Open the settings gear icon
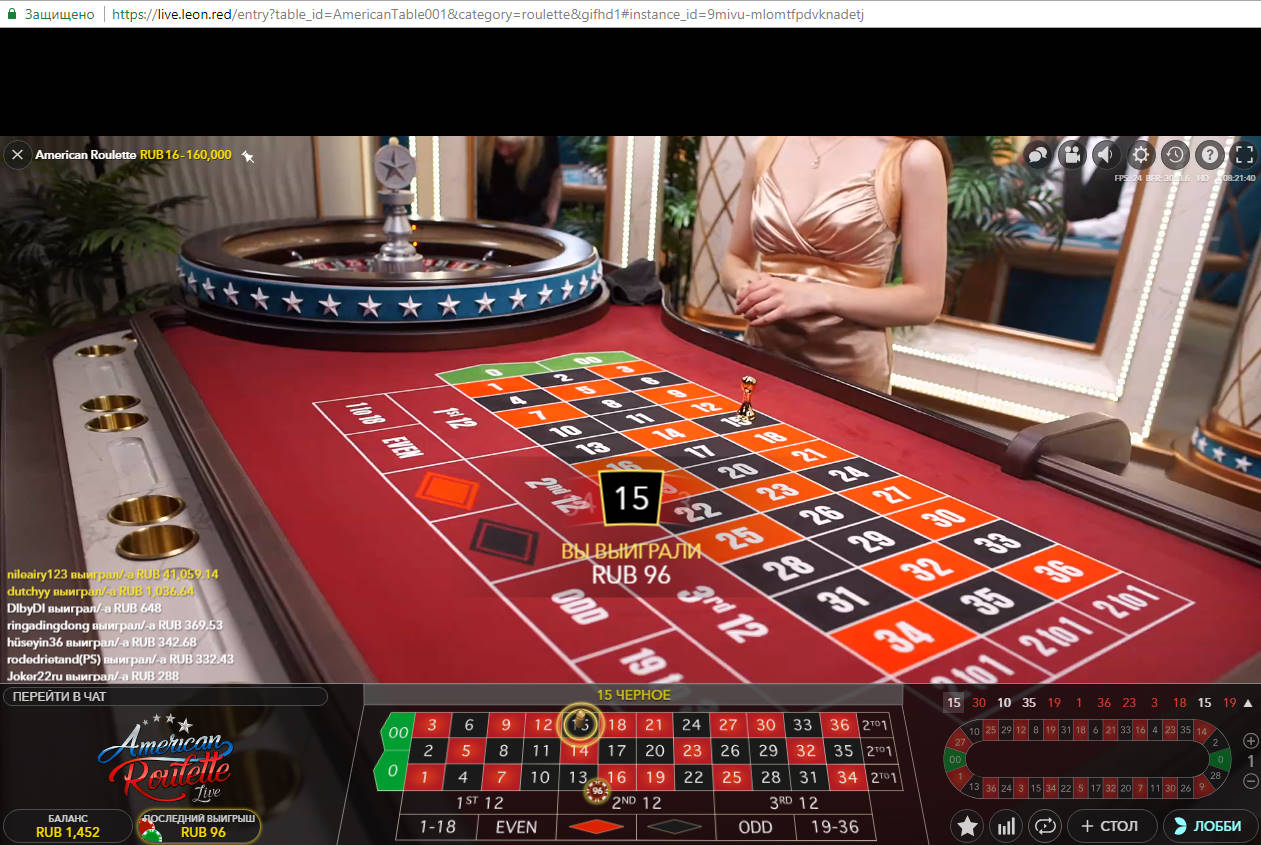This screenshot has width=1261, height=845. tap(1140, 155)
